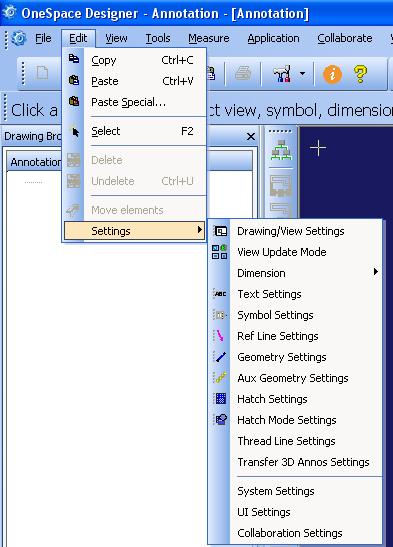The height and width of the screenshot is (547, 393).
Task: Open the Application menu
Action: [273, 38]
